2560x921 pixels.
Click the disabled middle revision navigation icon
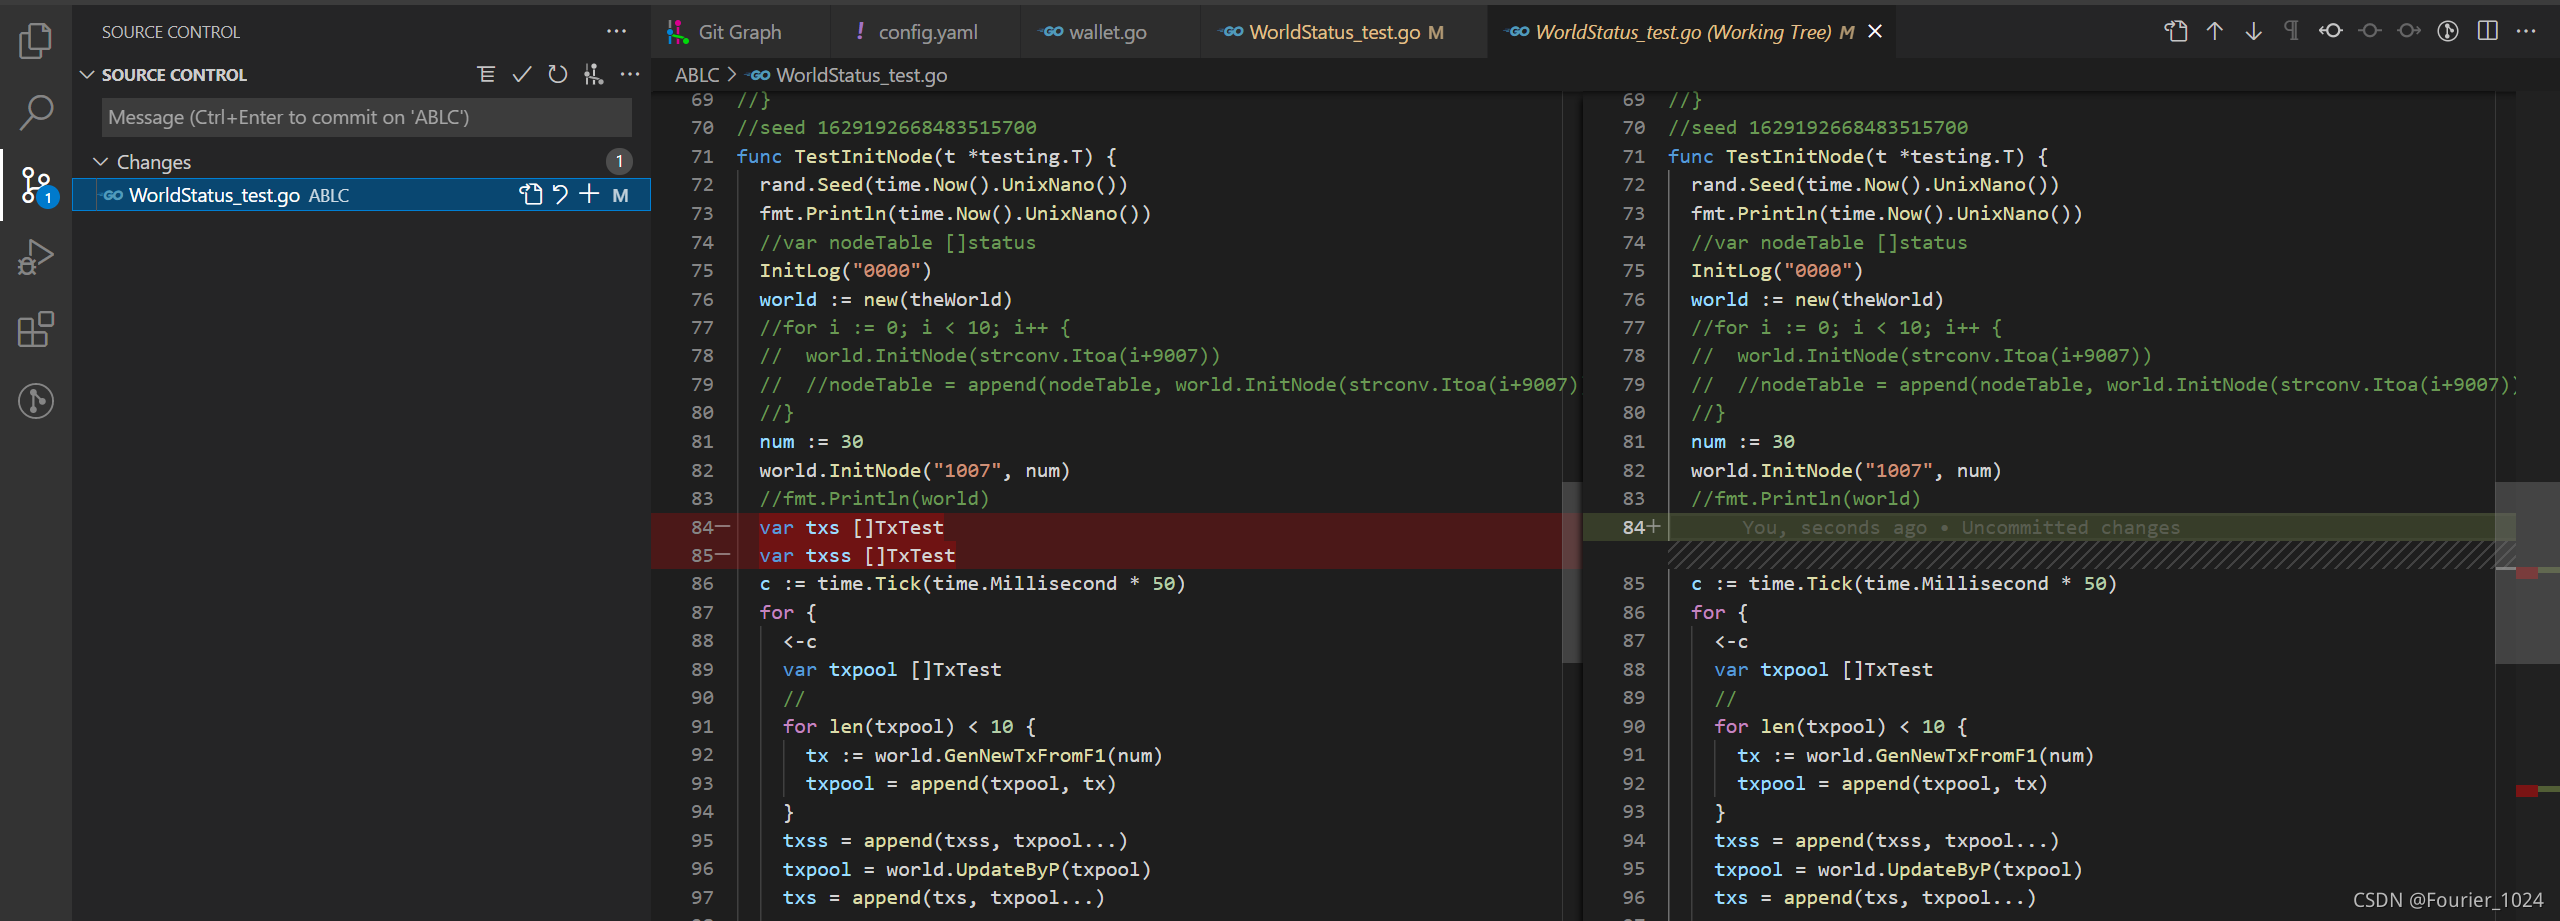tap(2370, 31)
